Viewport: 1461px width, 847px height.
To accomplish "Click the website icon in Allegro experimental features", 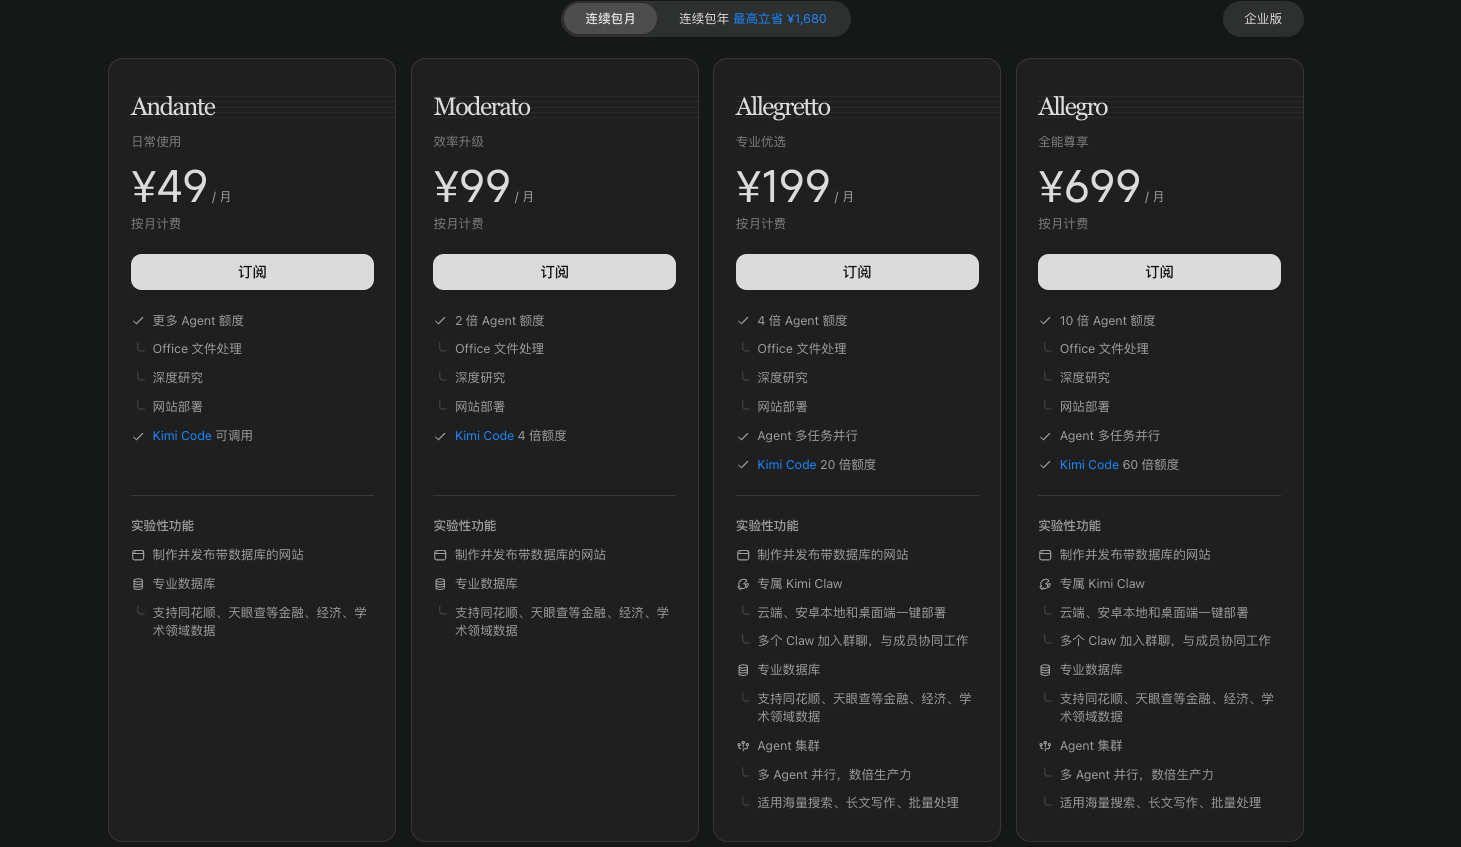I will pos(1045,555).
